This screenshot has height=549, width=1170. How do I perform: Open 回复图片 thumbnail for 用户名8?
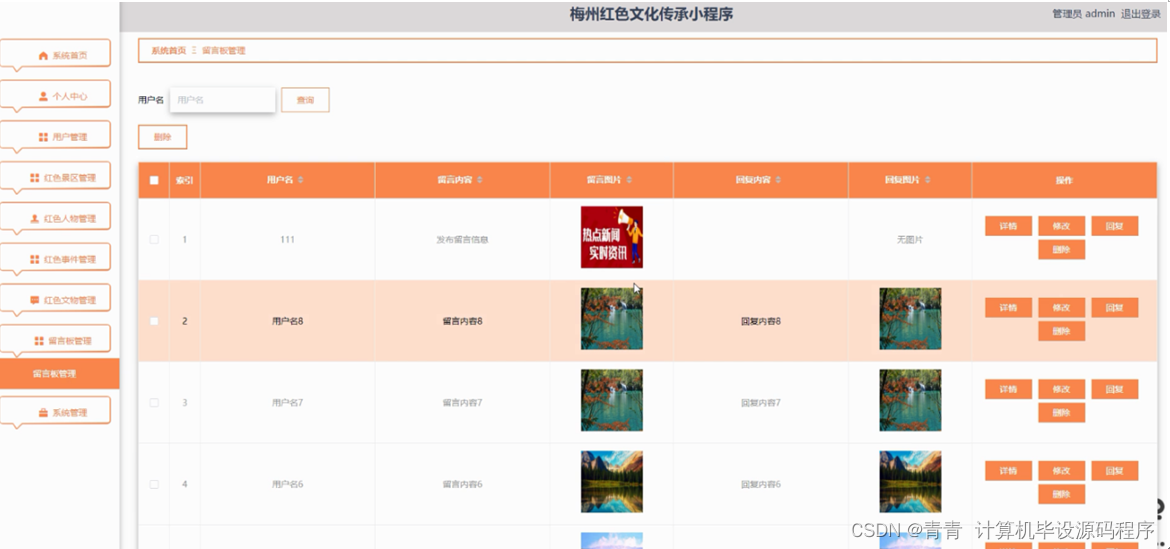[x=910, y=319]
